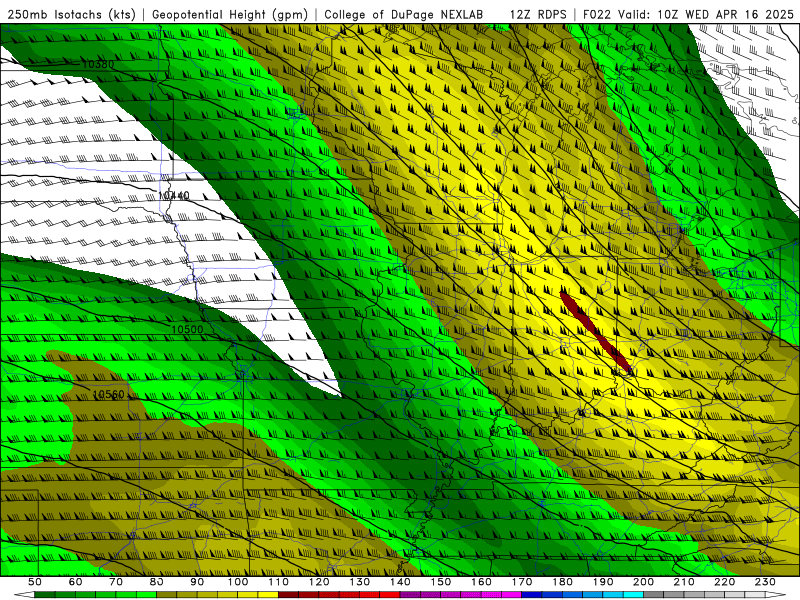The width and height of the screenshot is (800, 600).
Task: Click the dark red swatch right of the 110 tick
Action: 288,594
